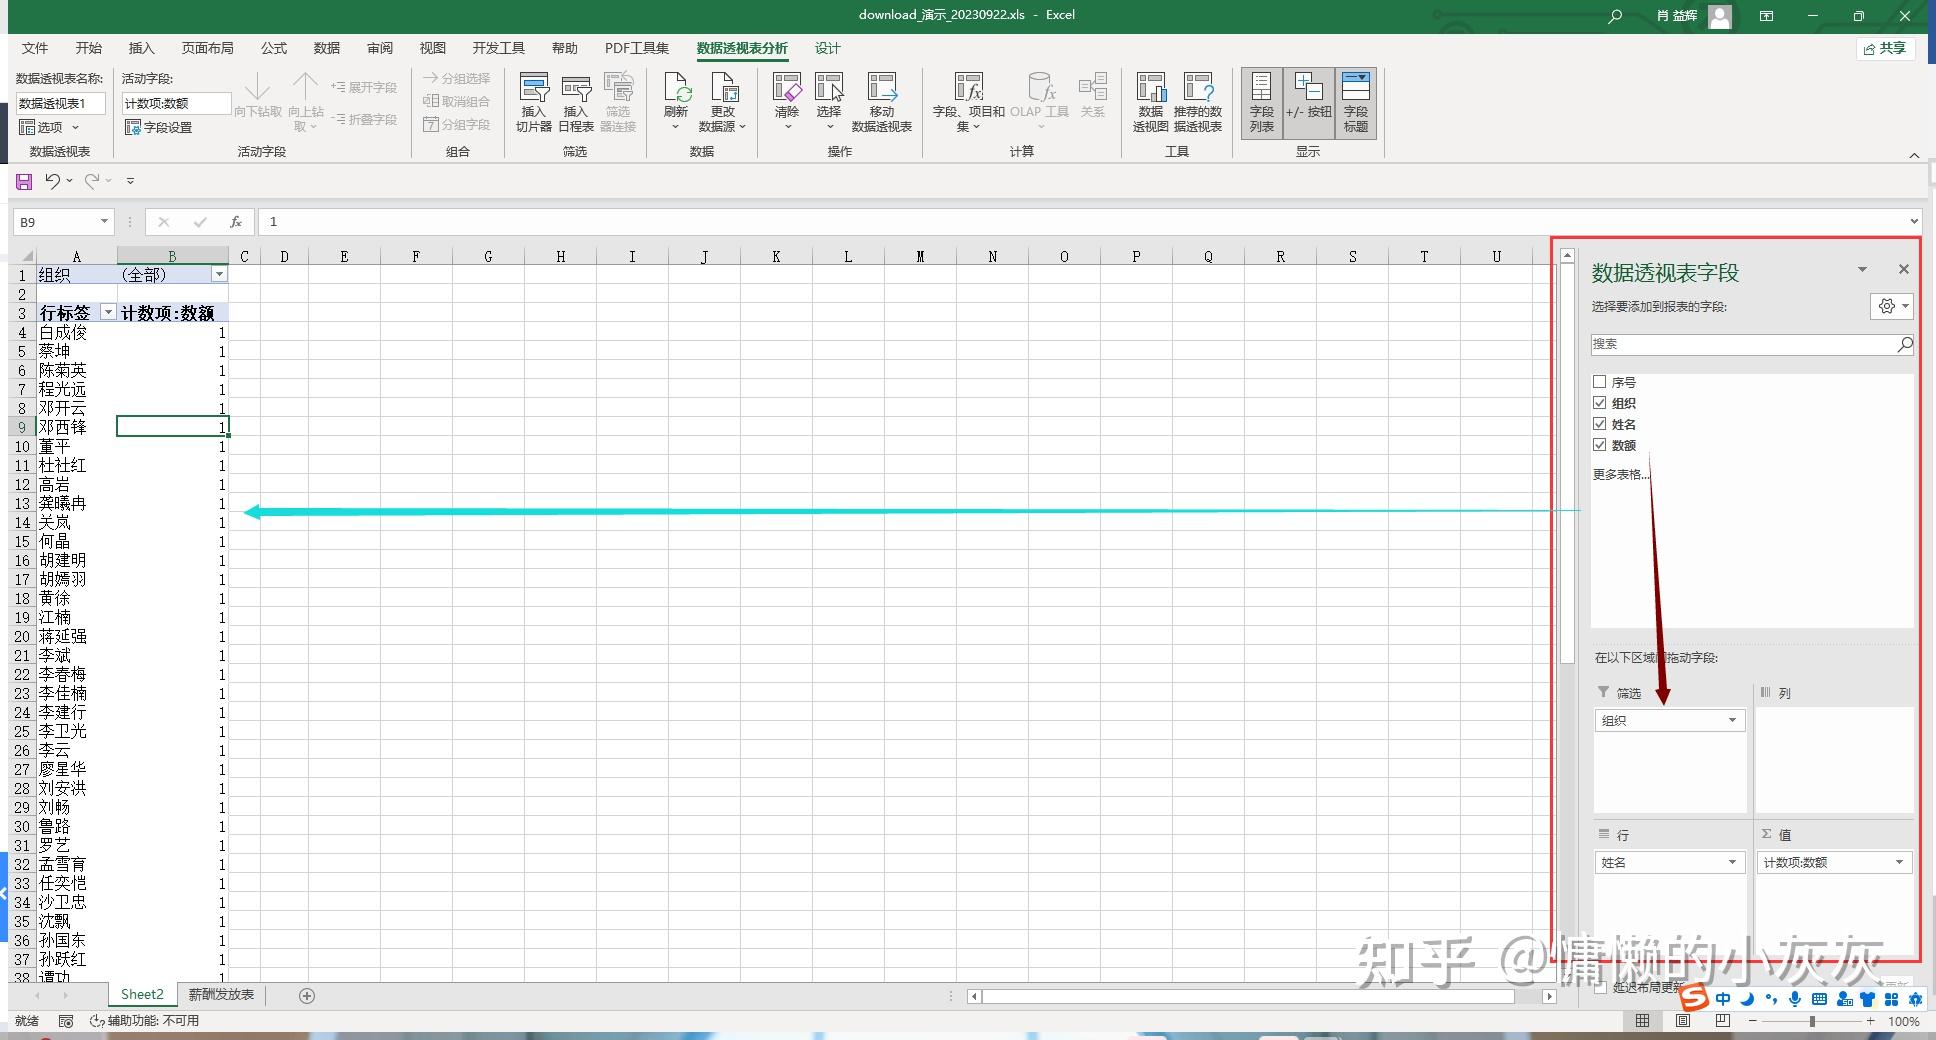
Task: Toggle the 字段列表 display icon
Action: click(1260, 100)
